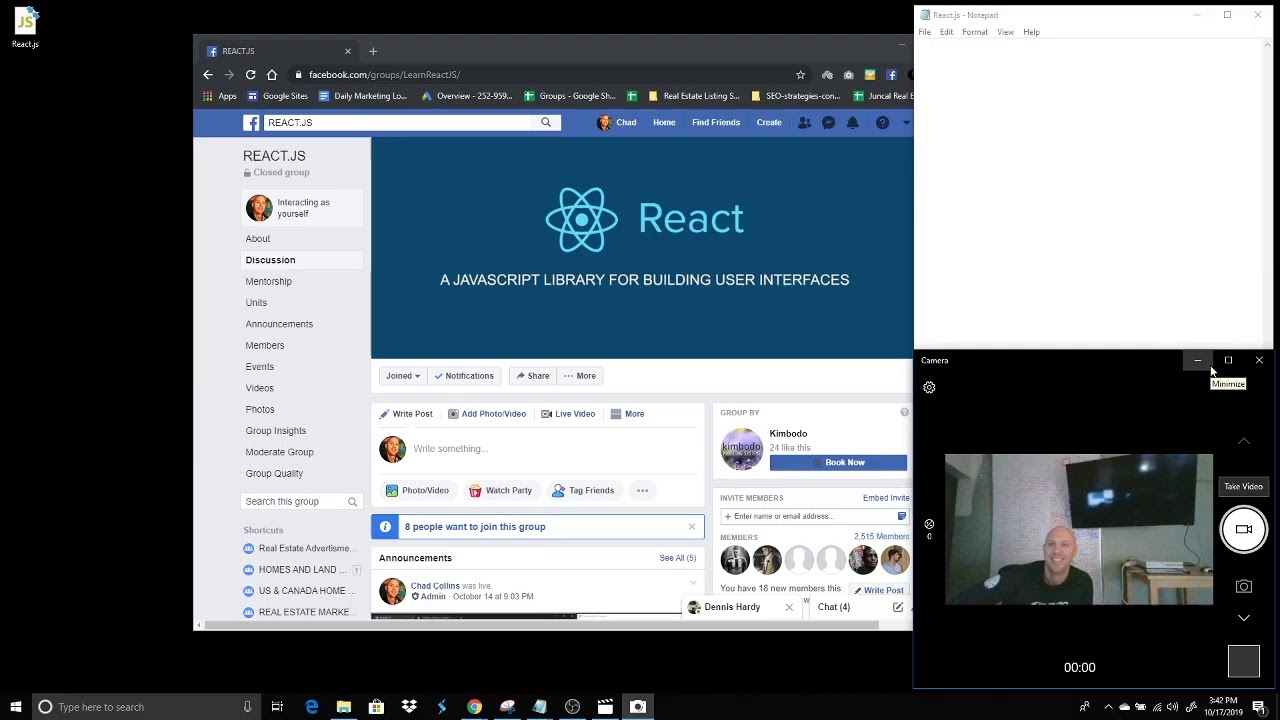Open Facebook account dropdown arrow
1280x720 pixels.
[x=906, y=122]
